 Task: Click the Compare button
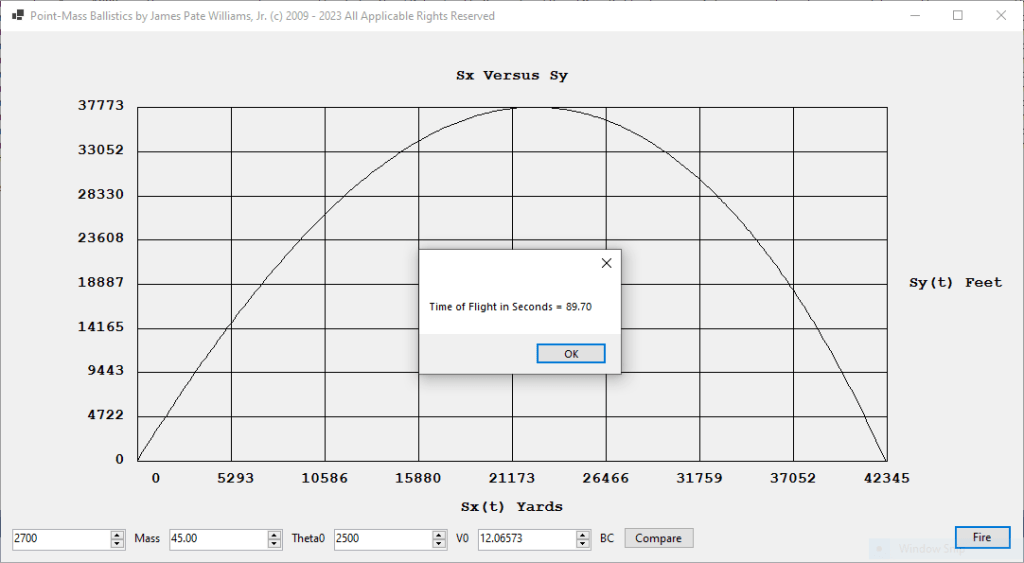(658, 538)
